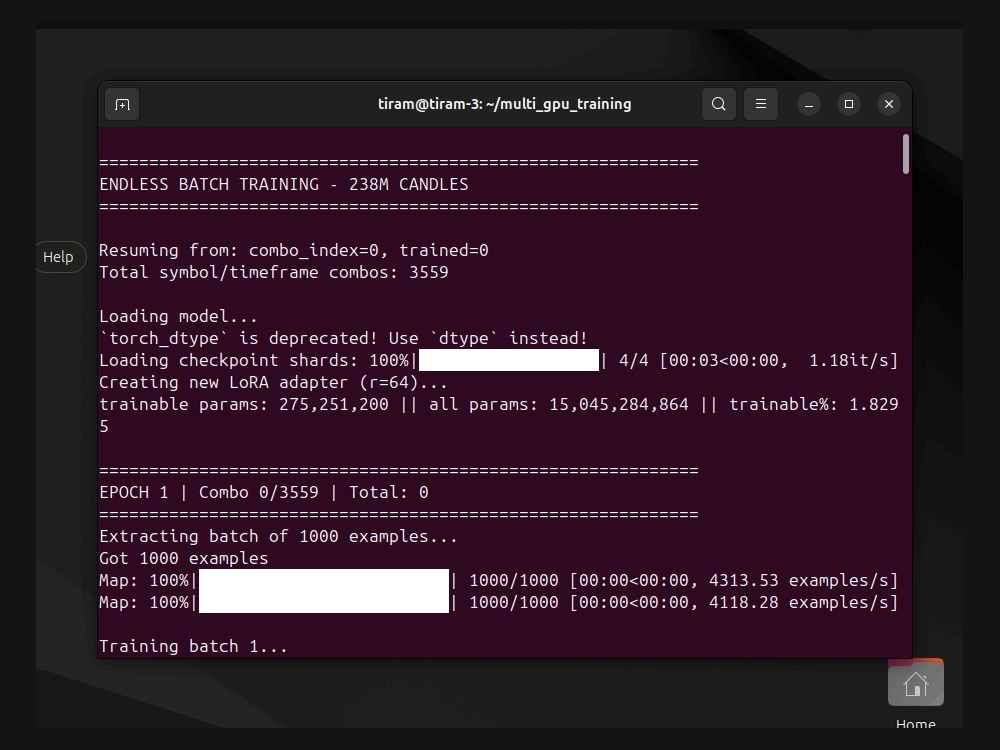Click the EPOCH 1 | Combo 0/3559 line
This screenshot has height=750, width=1000.
coord(264,492)
